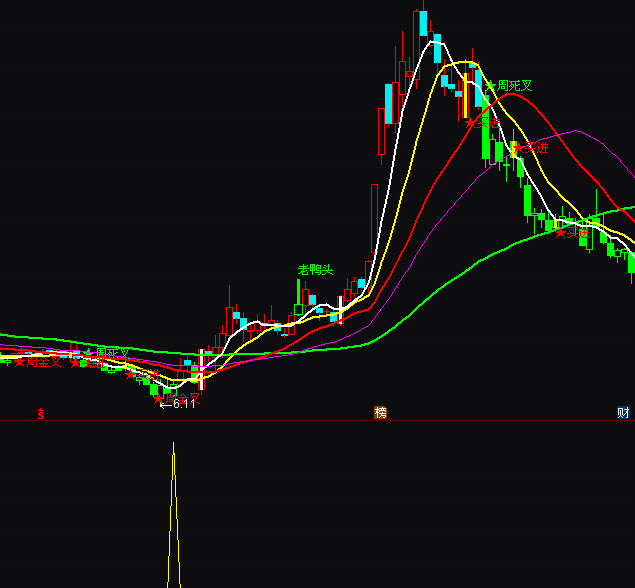
Task: Select the red star of 周金叉 above 6.11
Action: pos(158,397)
